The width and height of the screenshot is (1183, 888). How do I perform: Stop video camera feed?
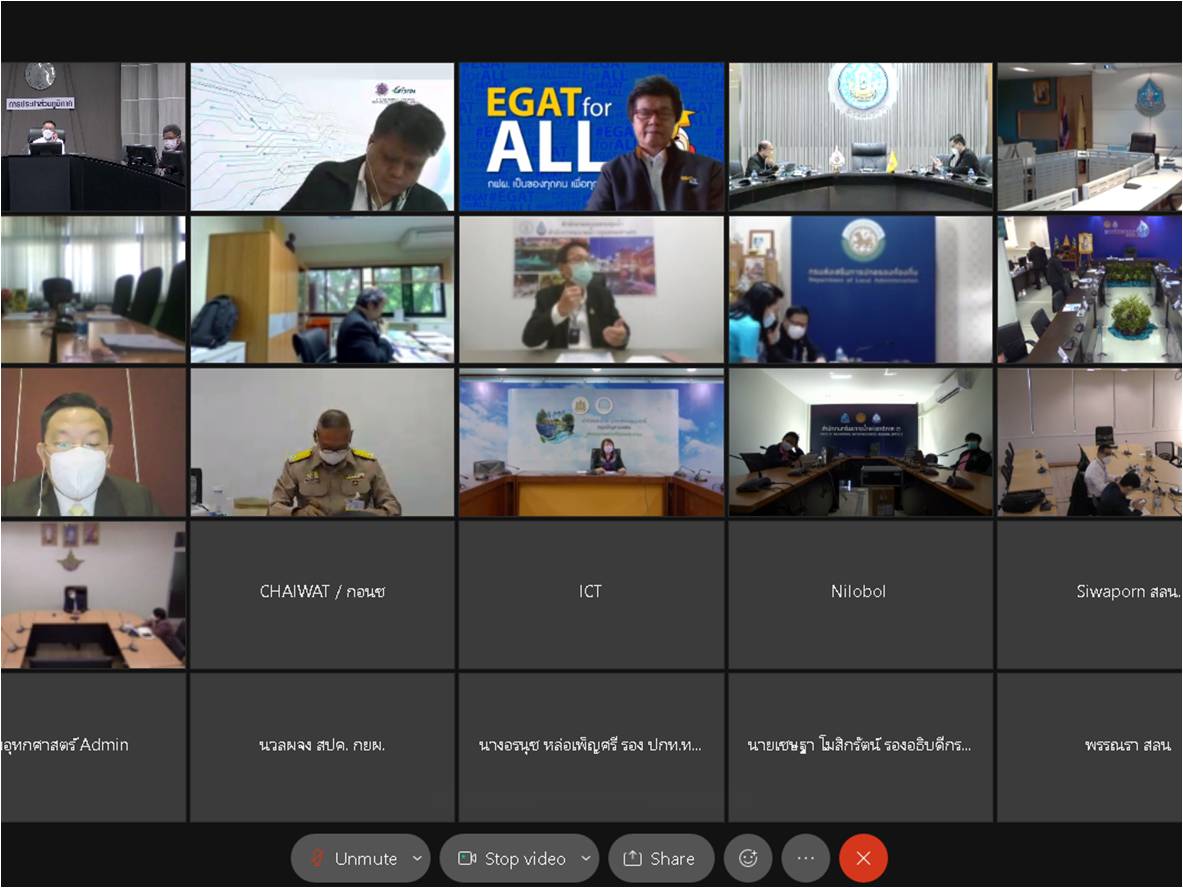[x=512, y=858]
